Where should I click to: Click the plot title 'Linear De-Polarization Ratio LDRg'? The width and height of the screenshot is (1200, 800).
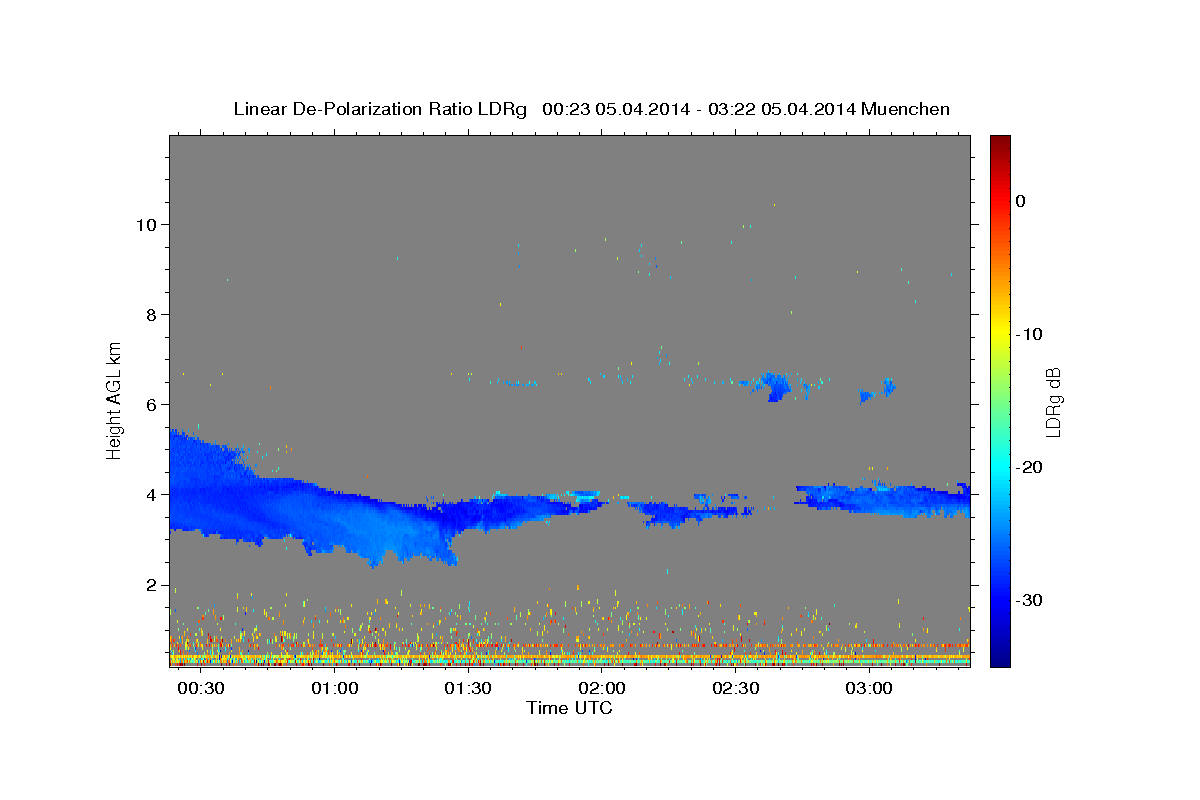click(380, 109)
